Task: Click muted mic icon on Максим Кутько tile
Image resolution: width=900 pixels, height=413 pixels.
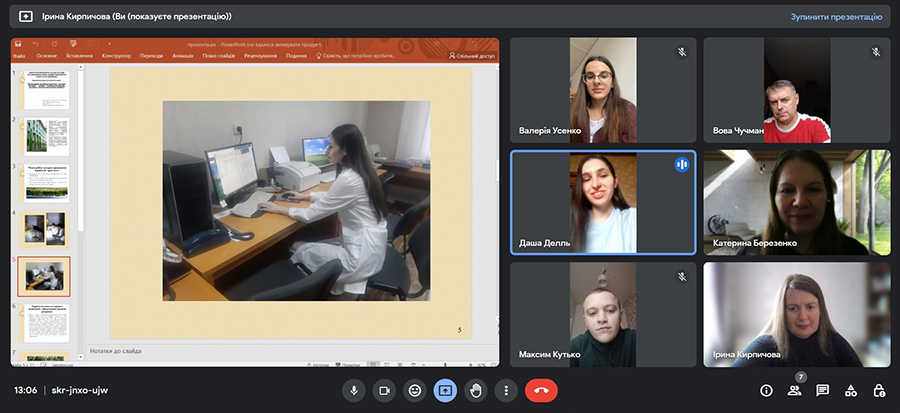Action: (682, 277)
